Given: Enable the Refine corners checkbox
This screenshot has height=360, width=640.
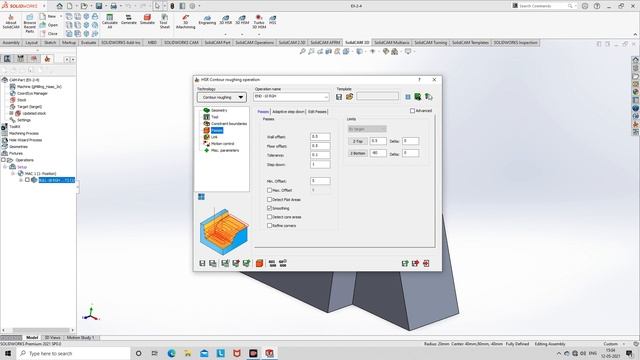Looking at the screenshot, I should point(269,225).
